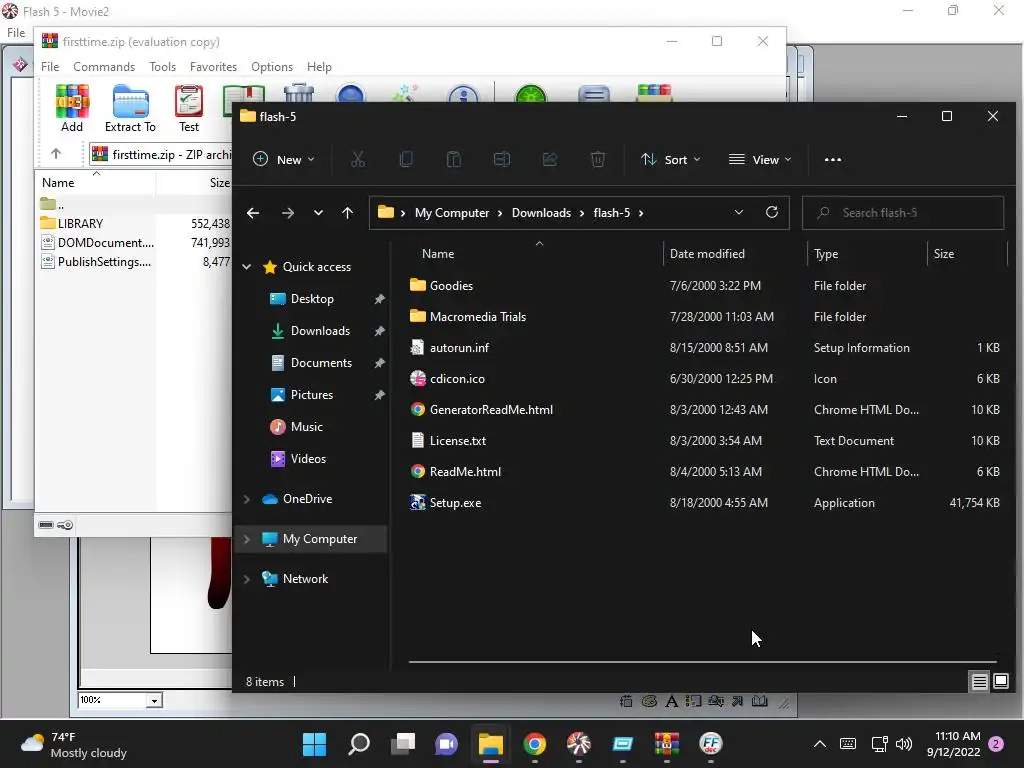
Task: Select Pictures in Quick access
Action: coord(312,394)
